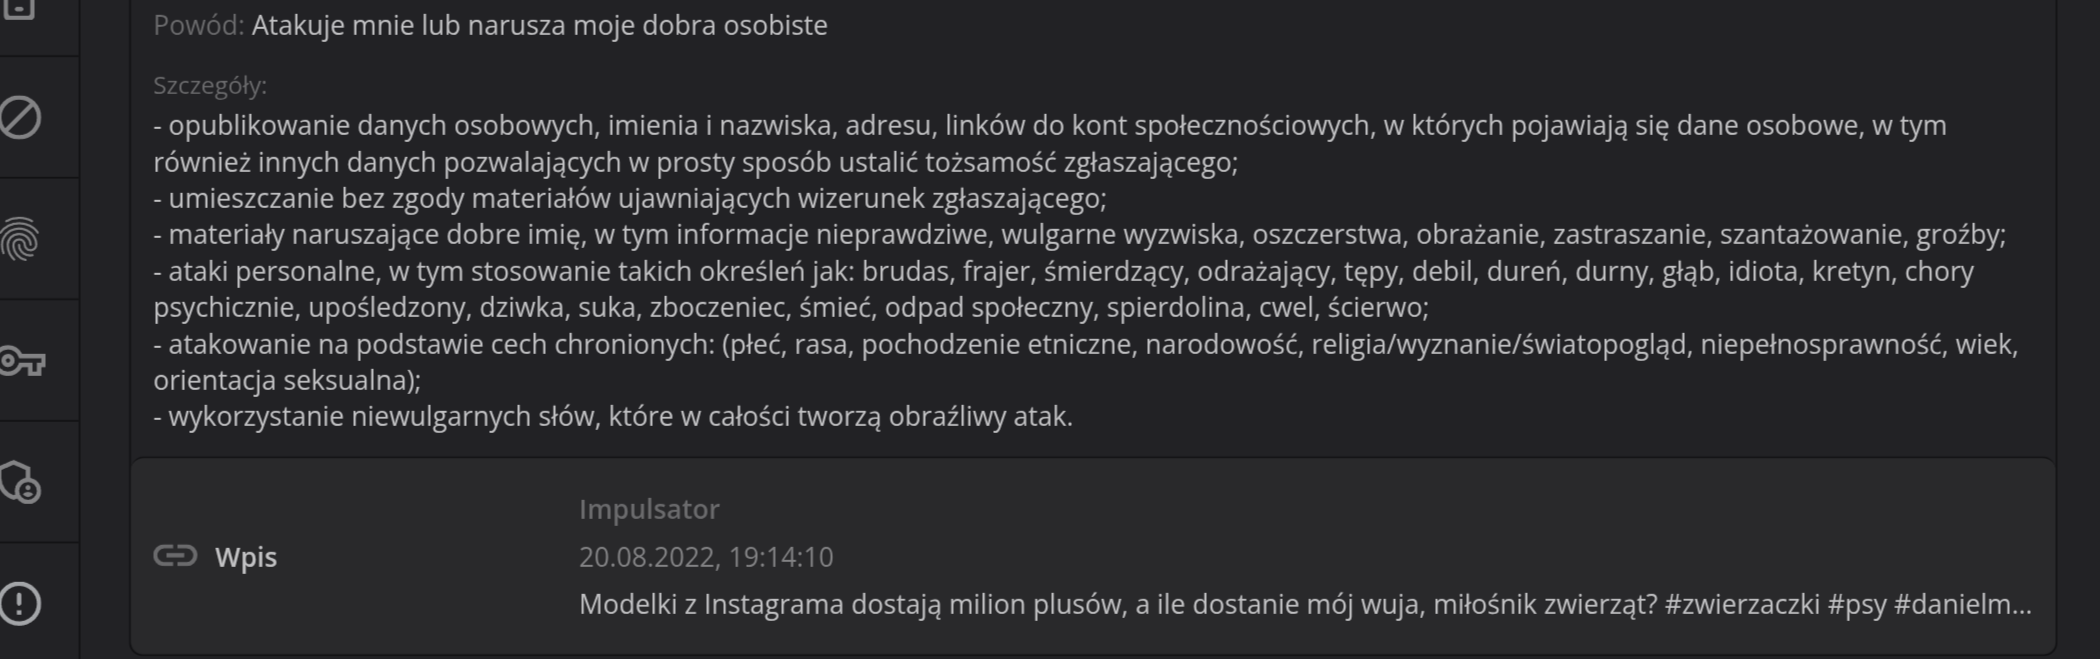Image resolution: width=2100 pixels, height=659 pixels.
Task: Click the 20.08.2022, 19:14:10 timestamp
Action: (705, 557)
